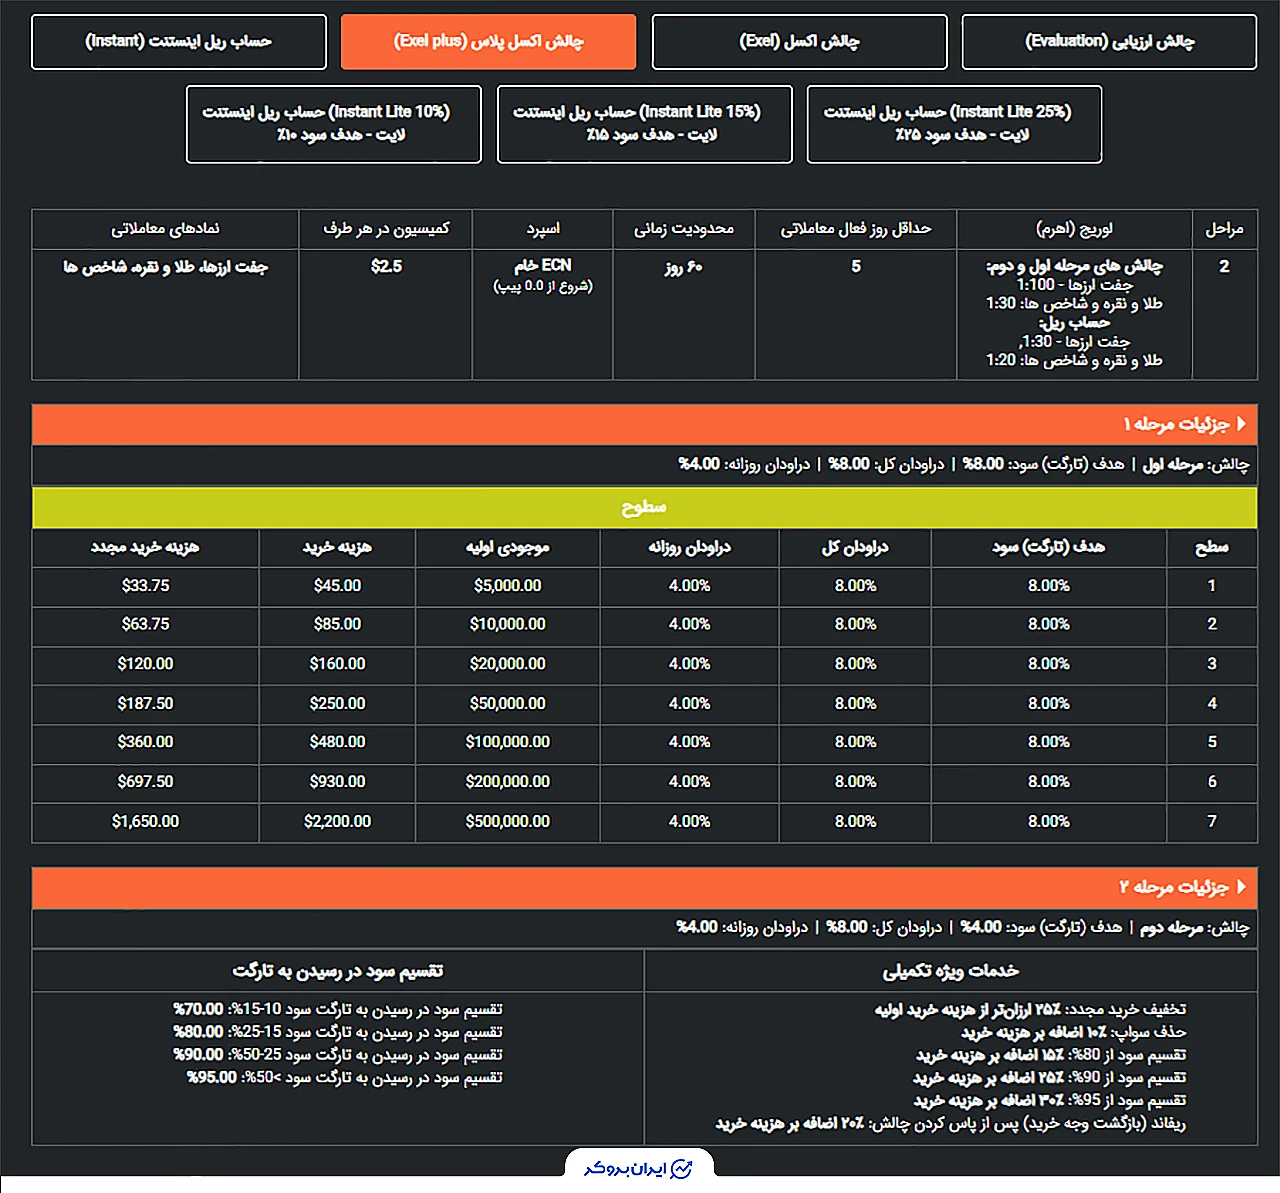
Task: Click the لوریج (اهرم) leverage column header
Action: (1074, 229)
